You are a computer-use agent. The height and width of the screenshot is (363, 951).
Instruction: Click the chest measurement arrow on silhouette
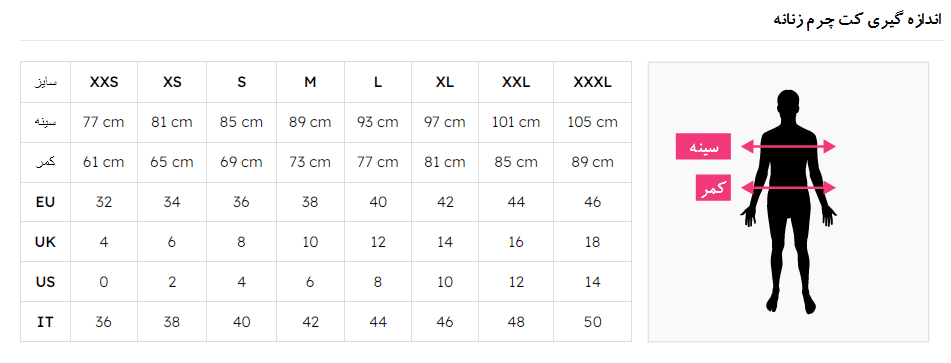pyautogui.click(x=788, y=146)
